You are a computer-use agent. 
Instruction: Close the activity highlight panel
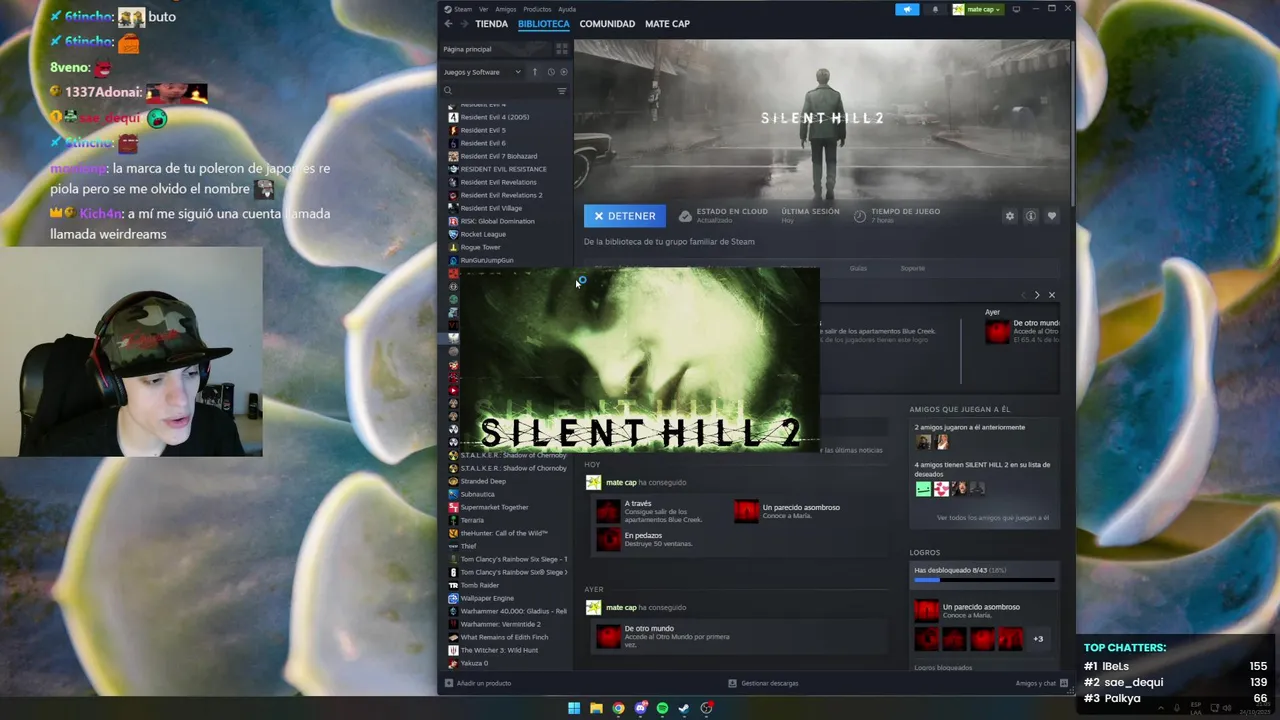1052,295
